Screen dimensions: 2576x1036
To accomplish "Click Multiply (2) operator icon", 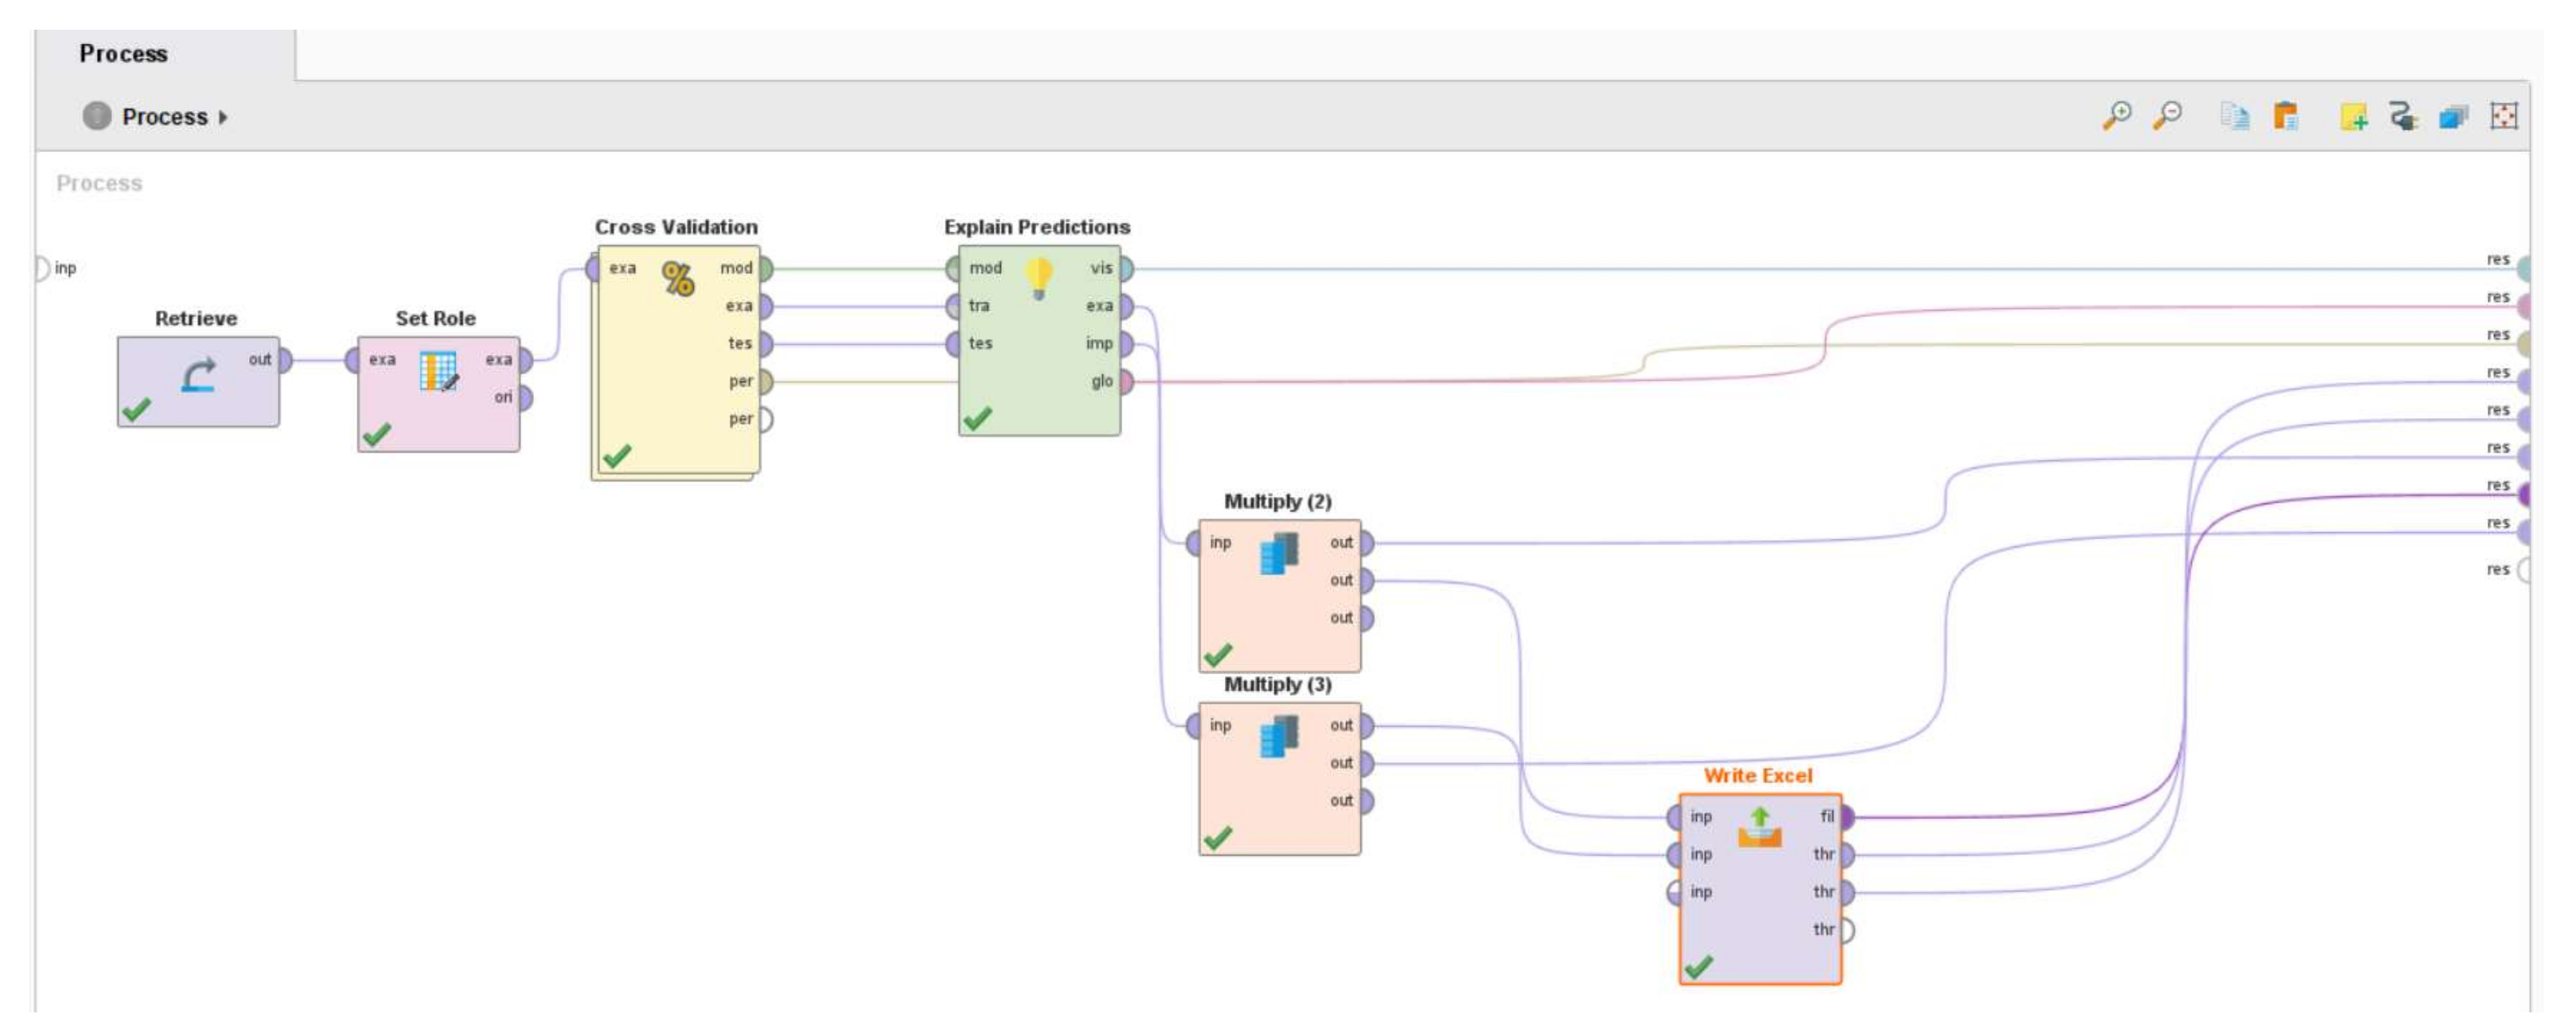I will click(1279, 554).
